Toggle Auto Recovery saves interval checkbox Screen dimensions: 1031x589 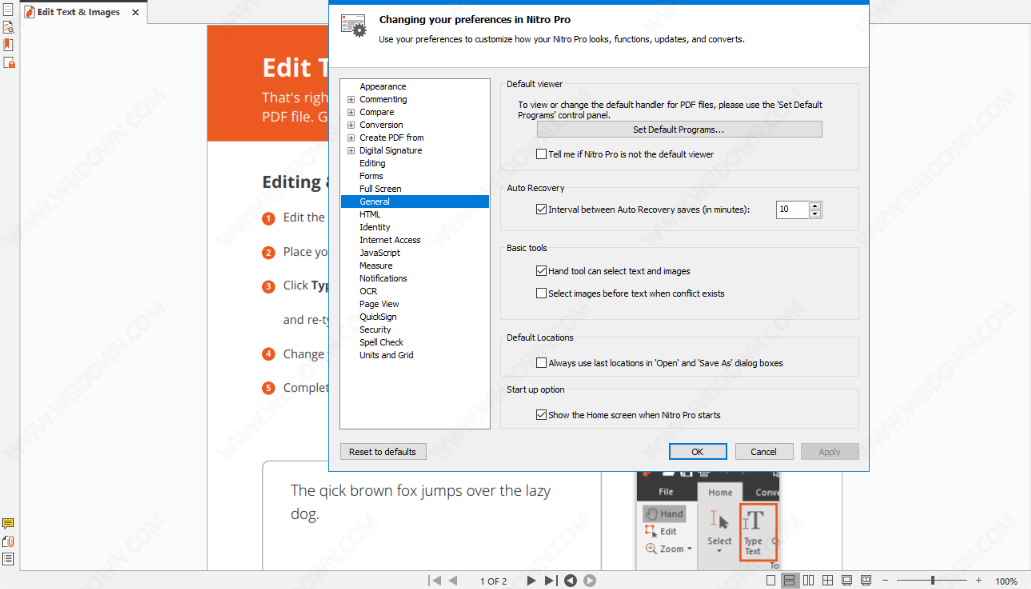click(541, 209)
